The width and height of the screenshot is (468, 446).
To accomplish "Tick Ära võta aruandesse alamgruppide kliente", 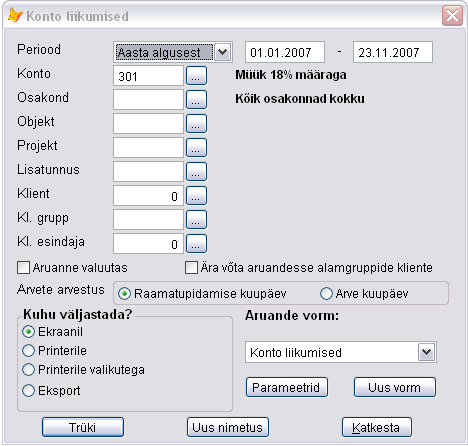I will pos(191,268).
